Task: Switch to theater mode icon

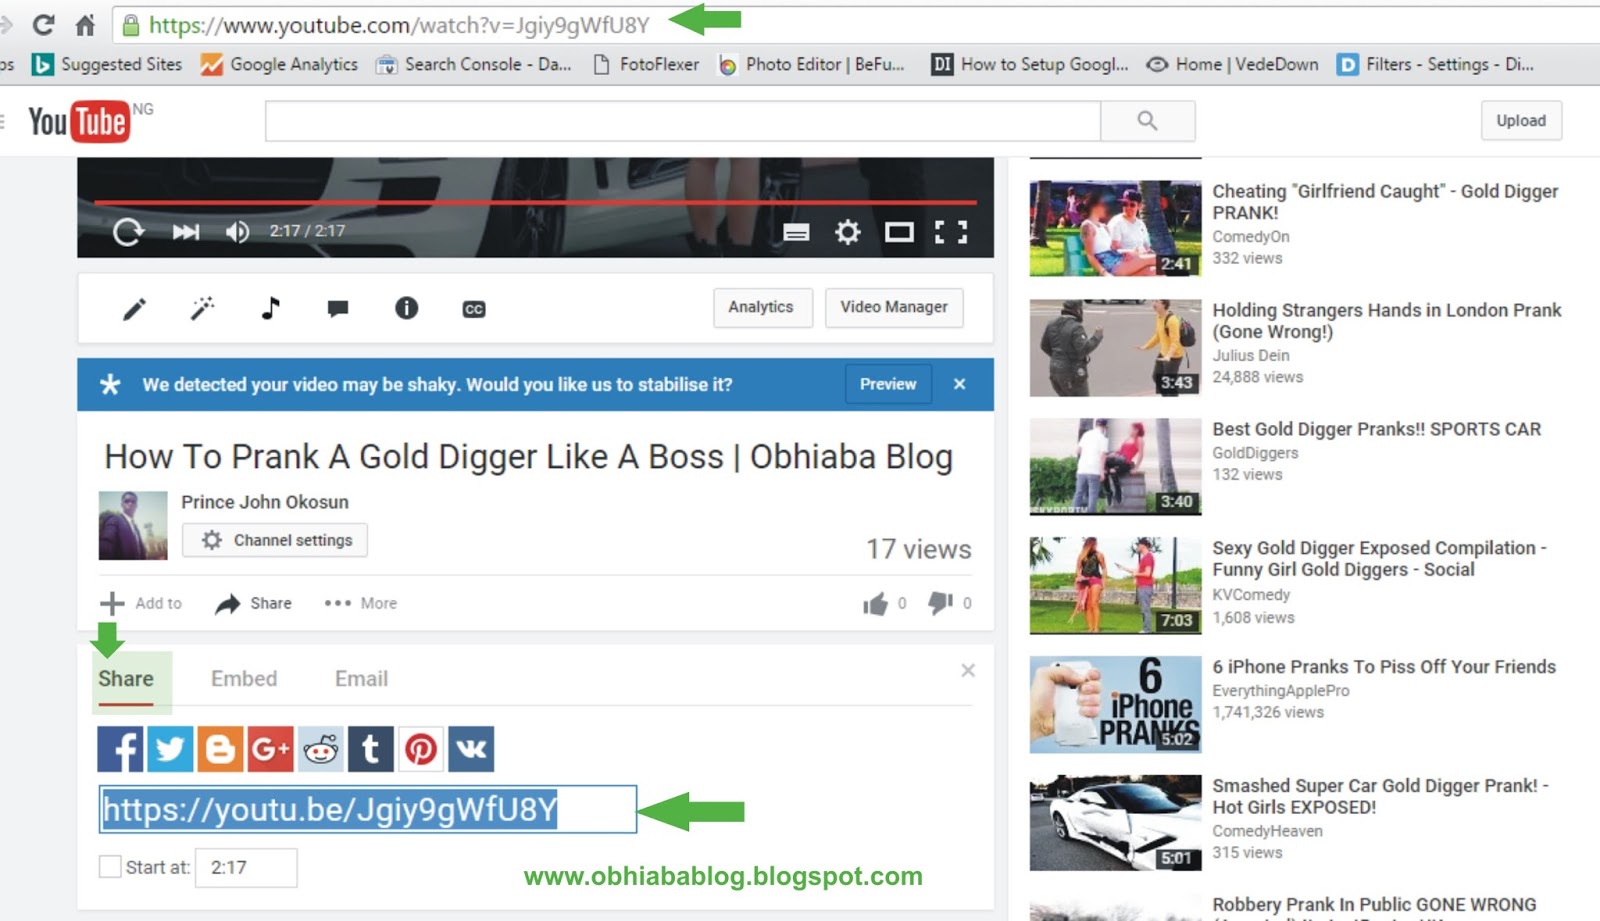Action: [899, 233]
